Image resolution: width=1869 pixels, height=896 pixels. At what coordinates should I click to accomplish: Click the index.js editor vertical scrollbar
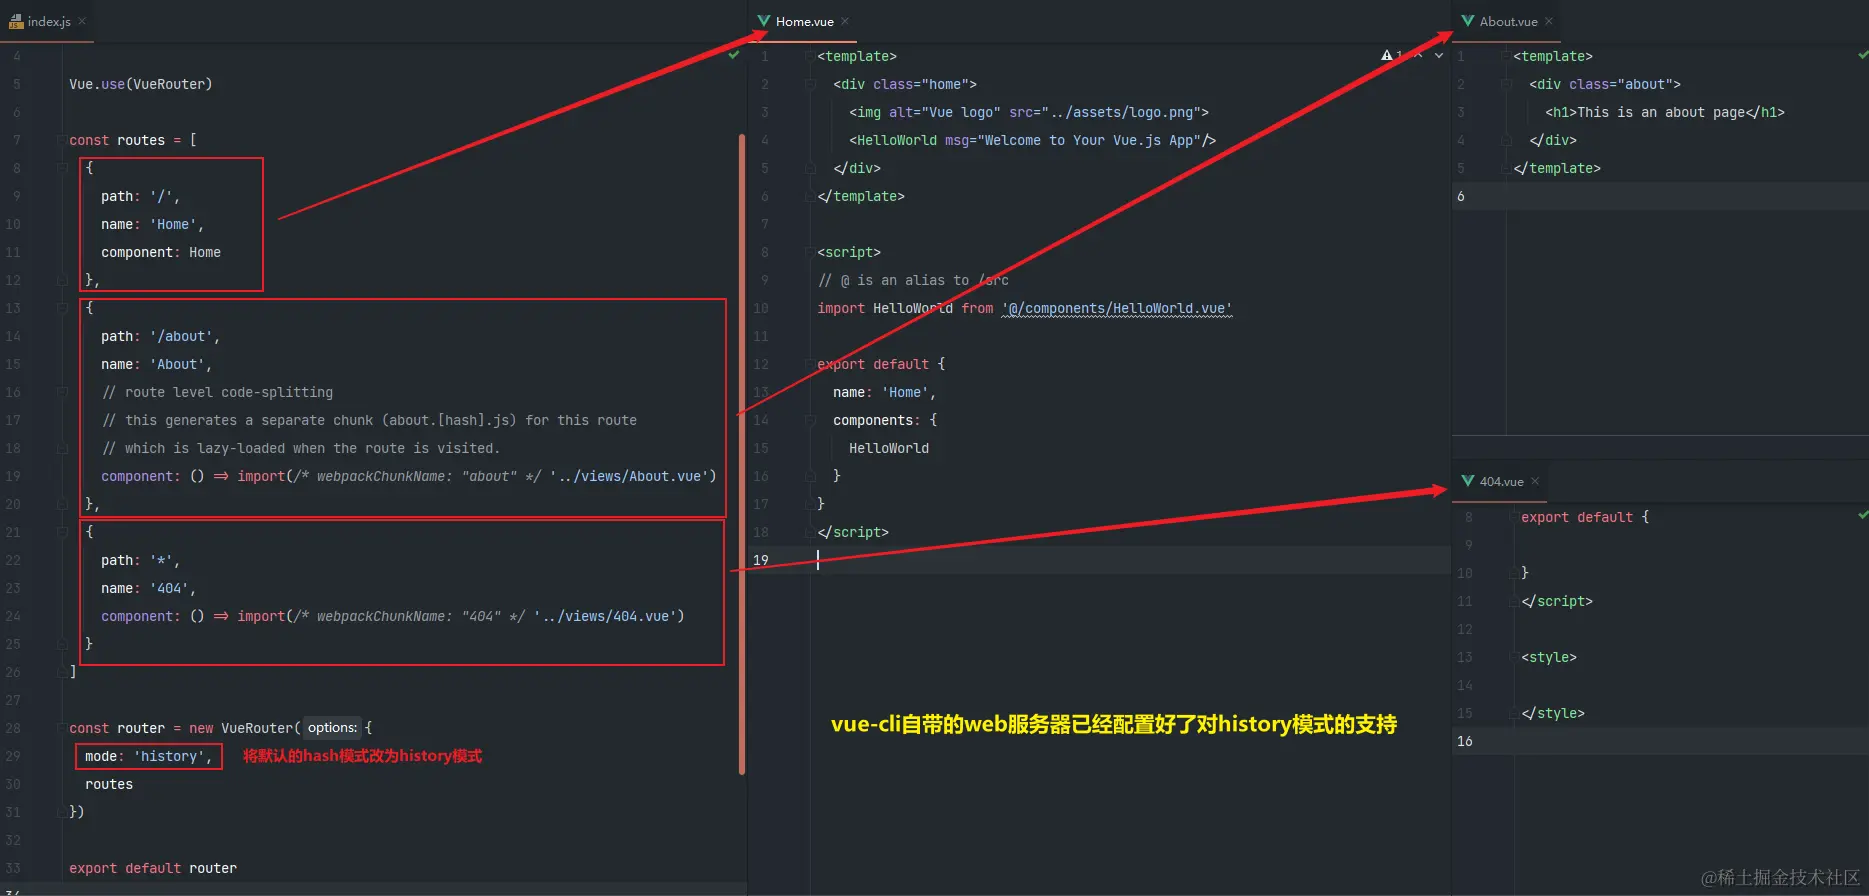742,454
